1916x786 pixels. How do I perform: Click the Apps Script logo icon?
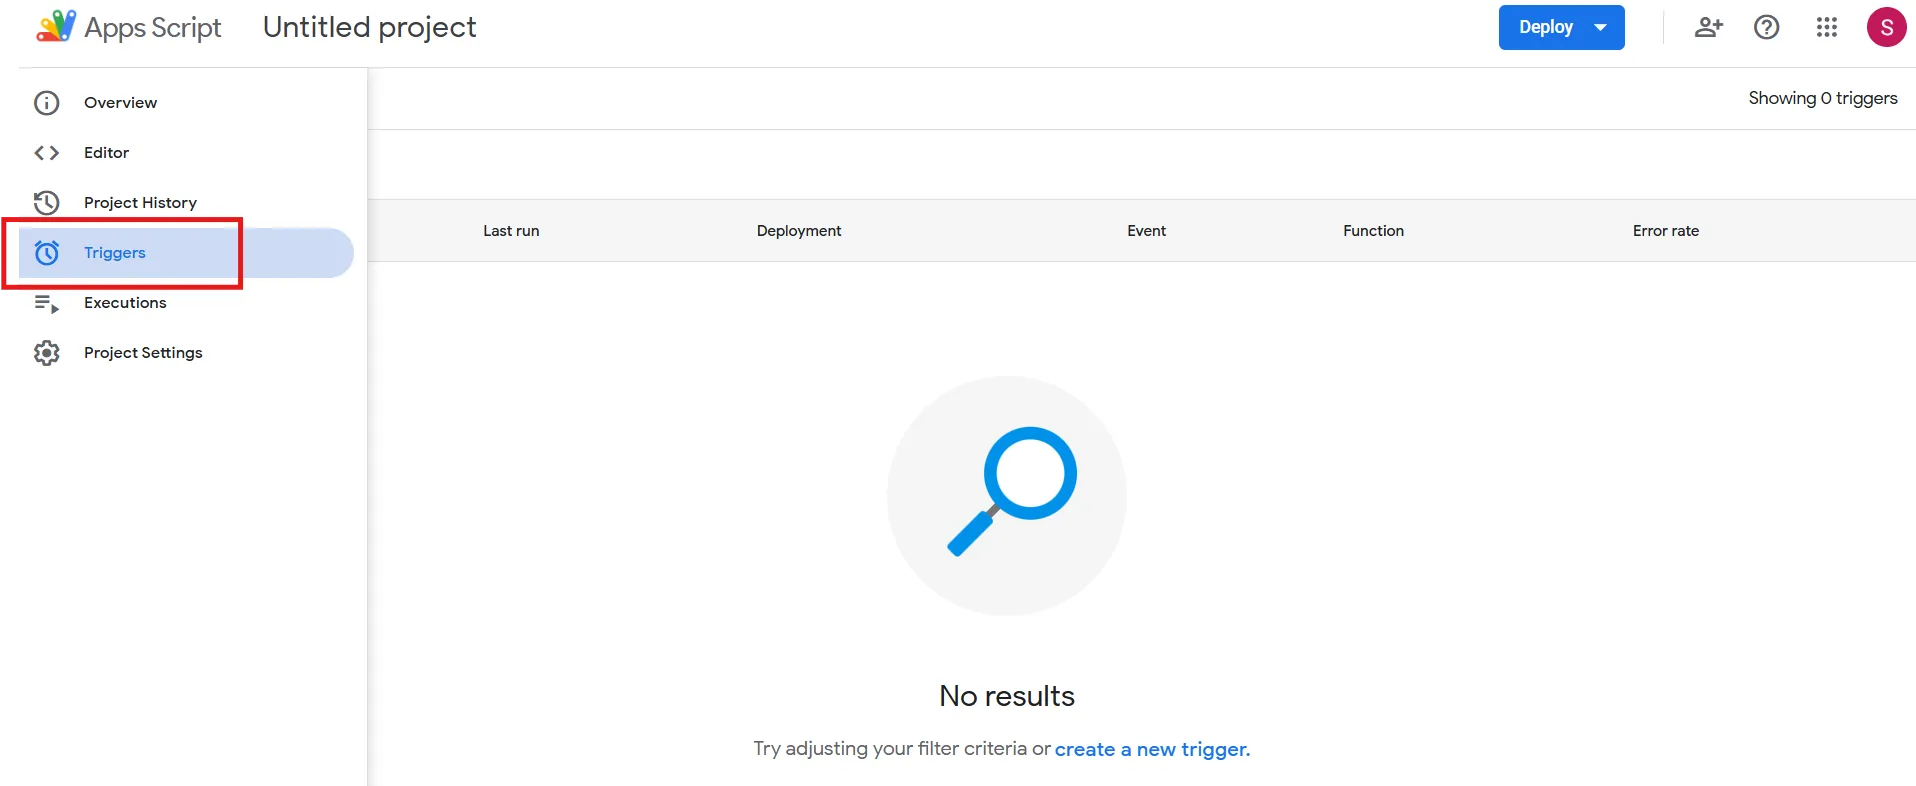click(56, 26)
